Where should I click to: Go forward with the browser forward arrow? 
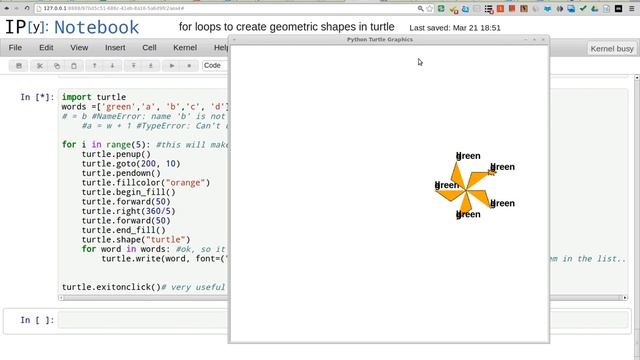click(17, 8)
